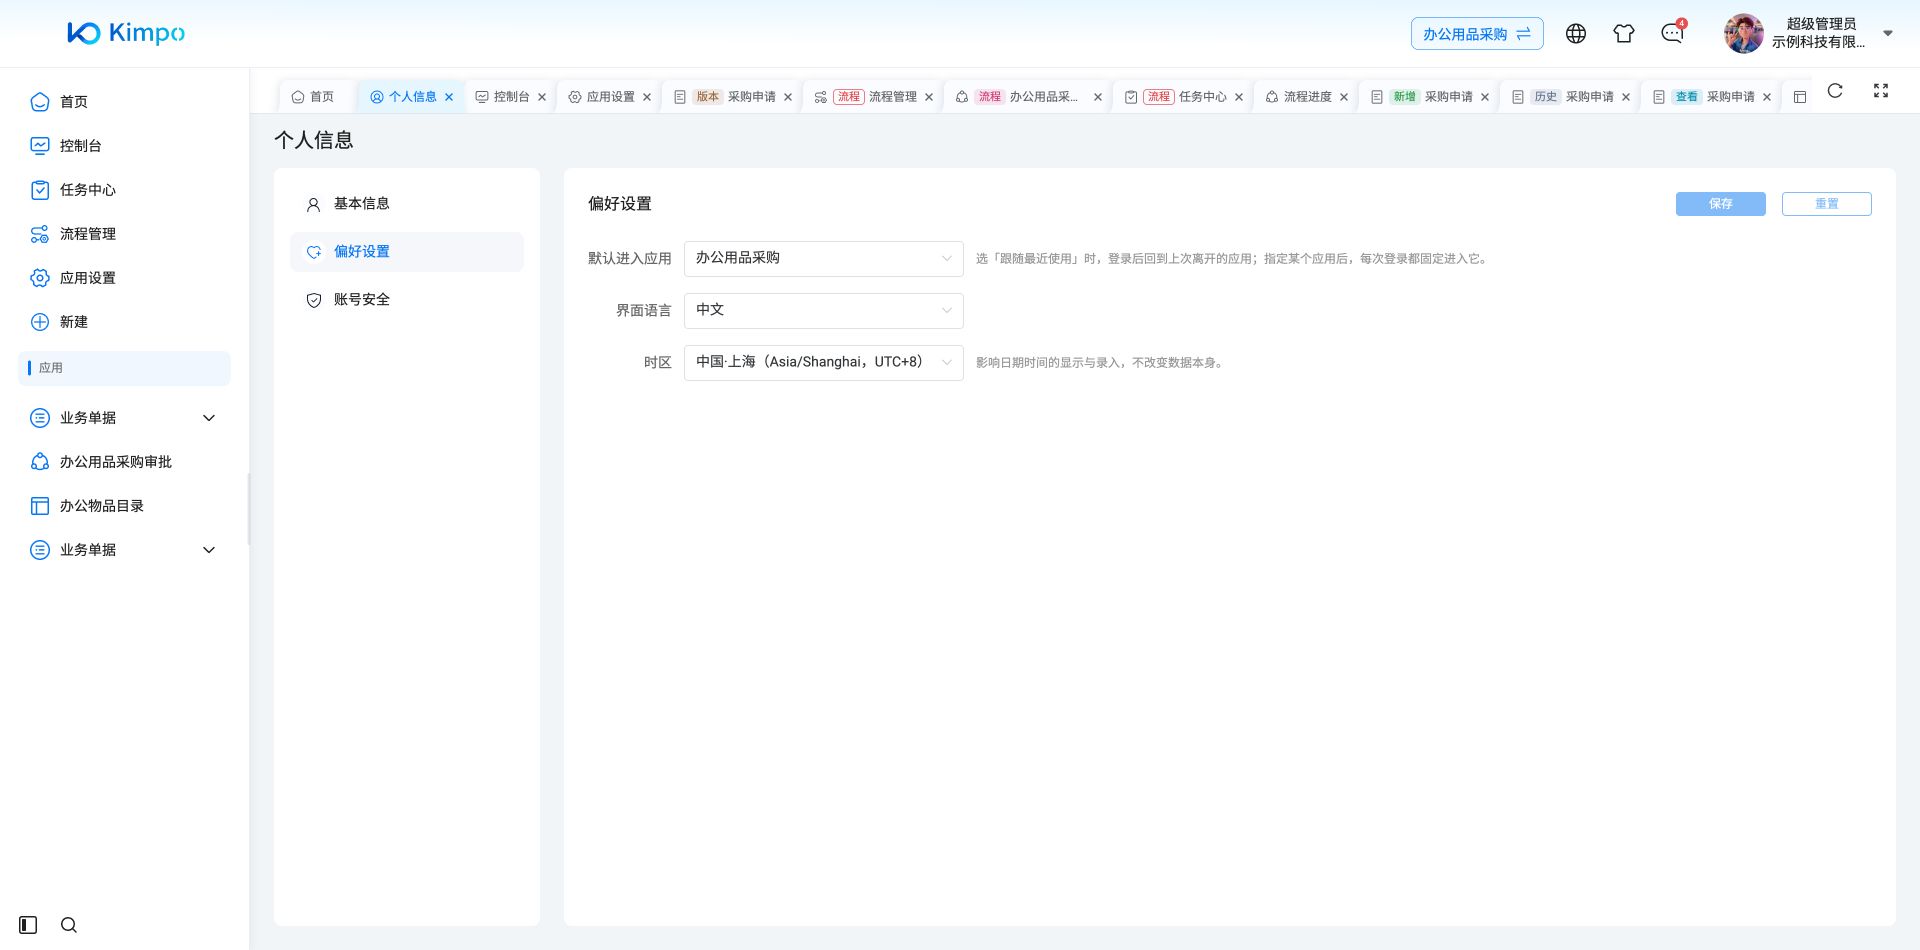
Task: Open the messages icon with badge
Action: [x=1672, y=33]
